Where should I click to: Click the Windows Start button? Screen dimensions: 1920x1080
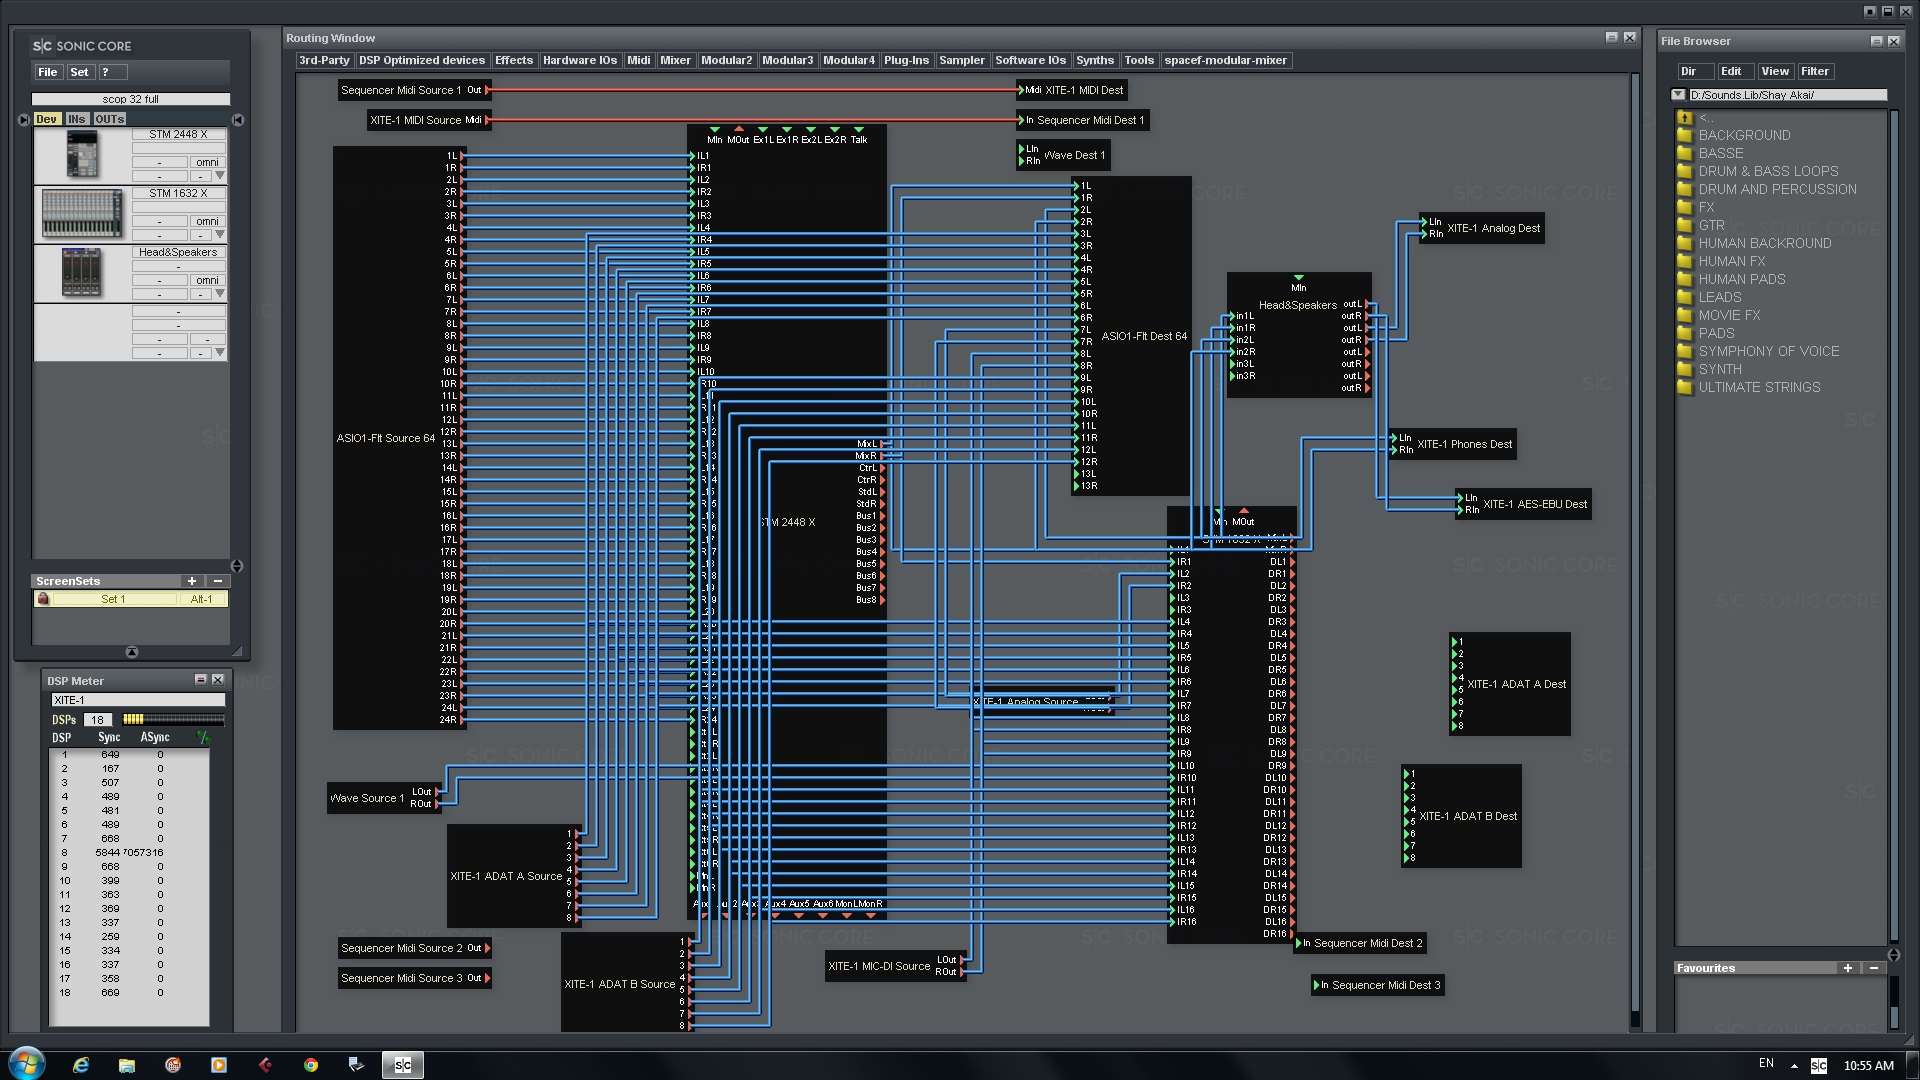tap(27, 1063)
